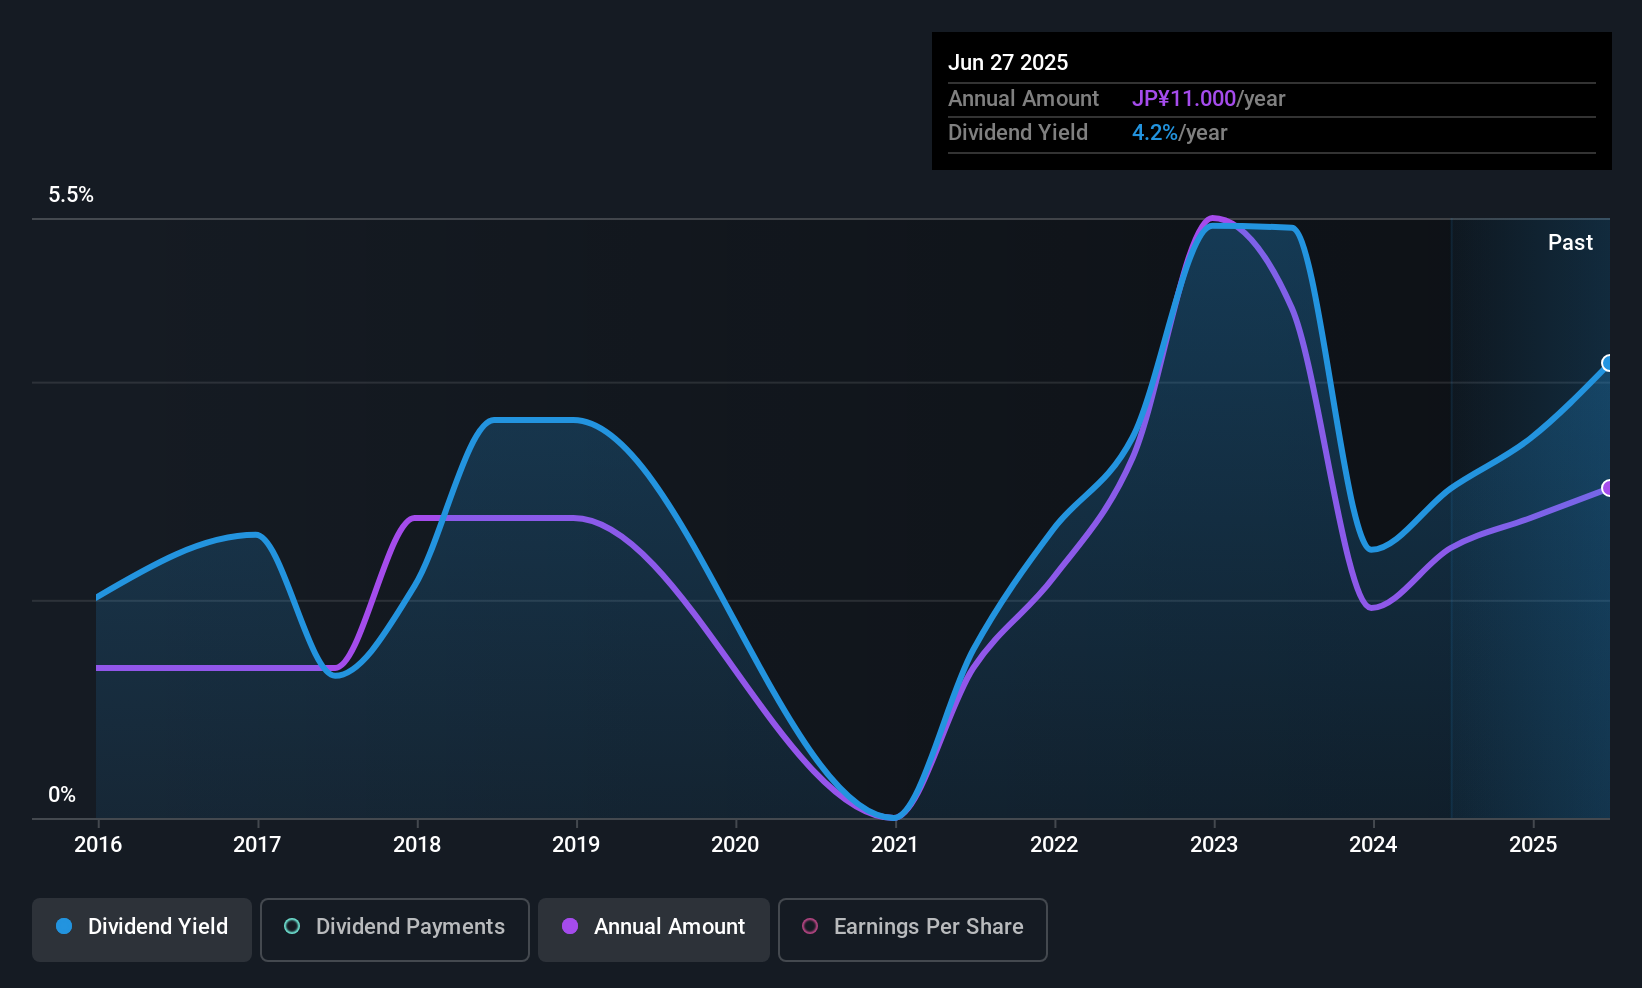The image size is (1642, 988).
Task: Enable the Dividend Payments series
Action: (x=394, y=929)
